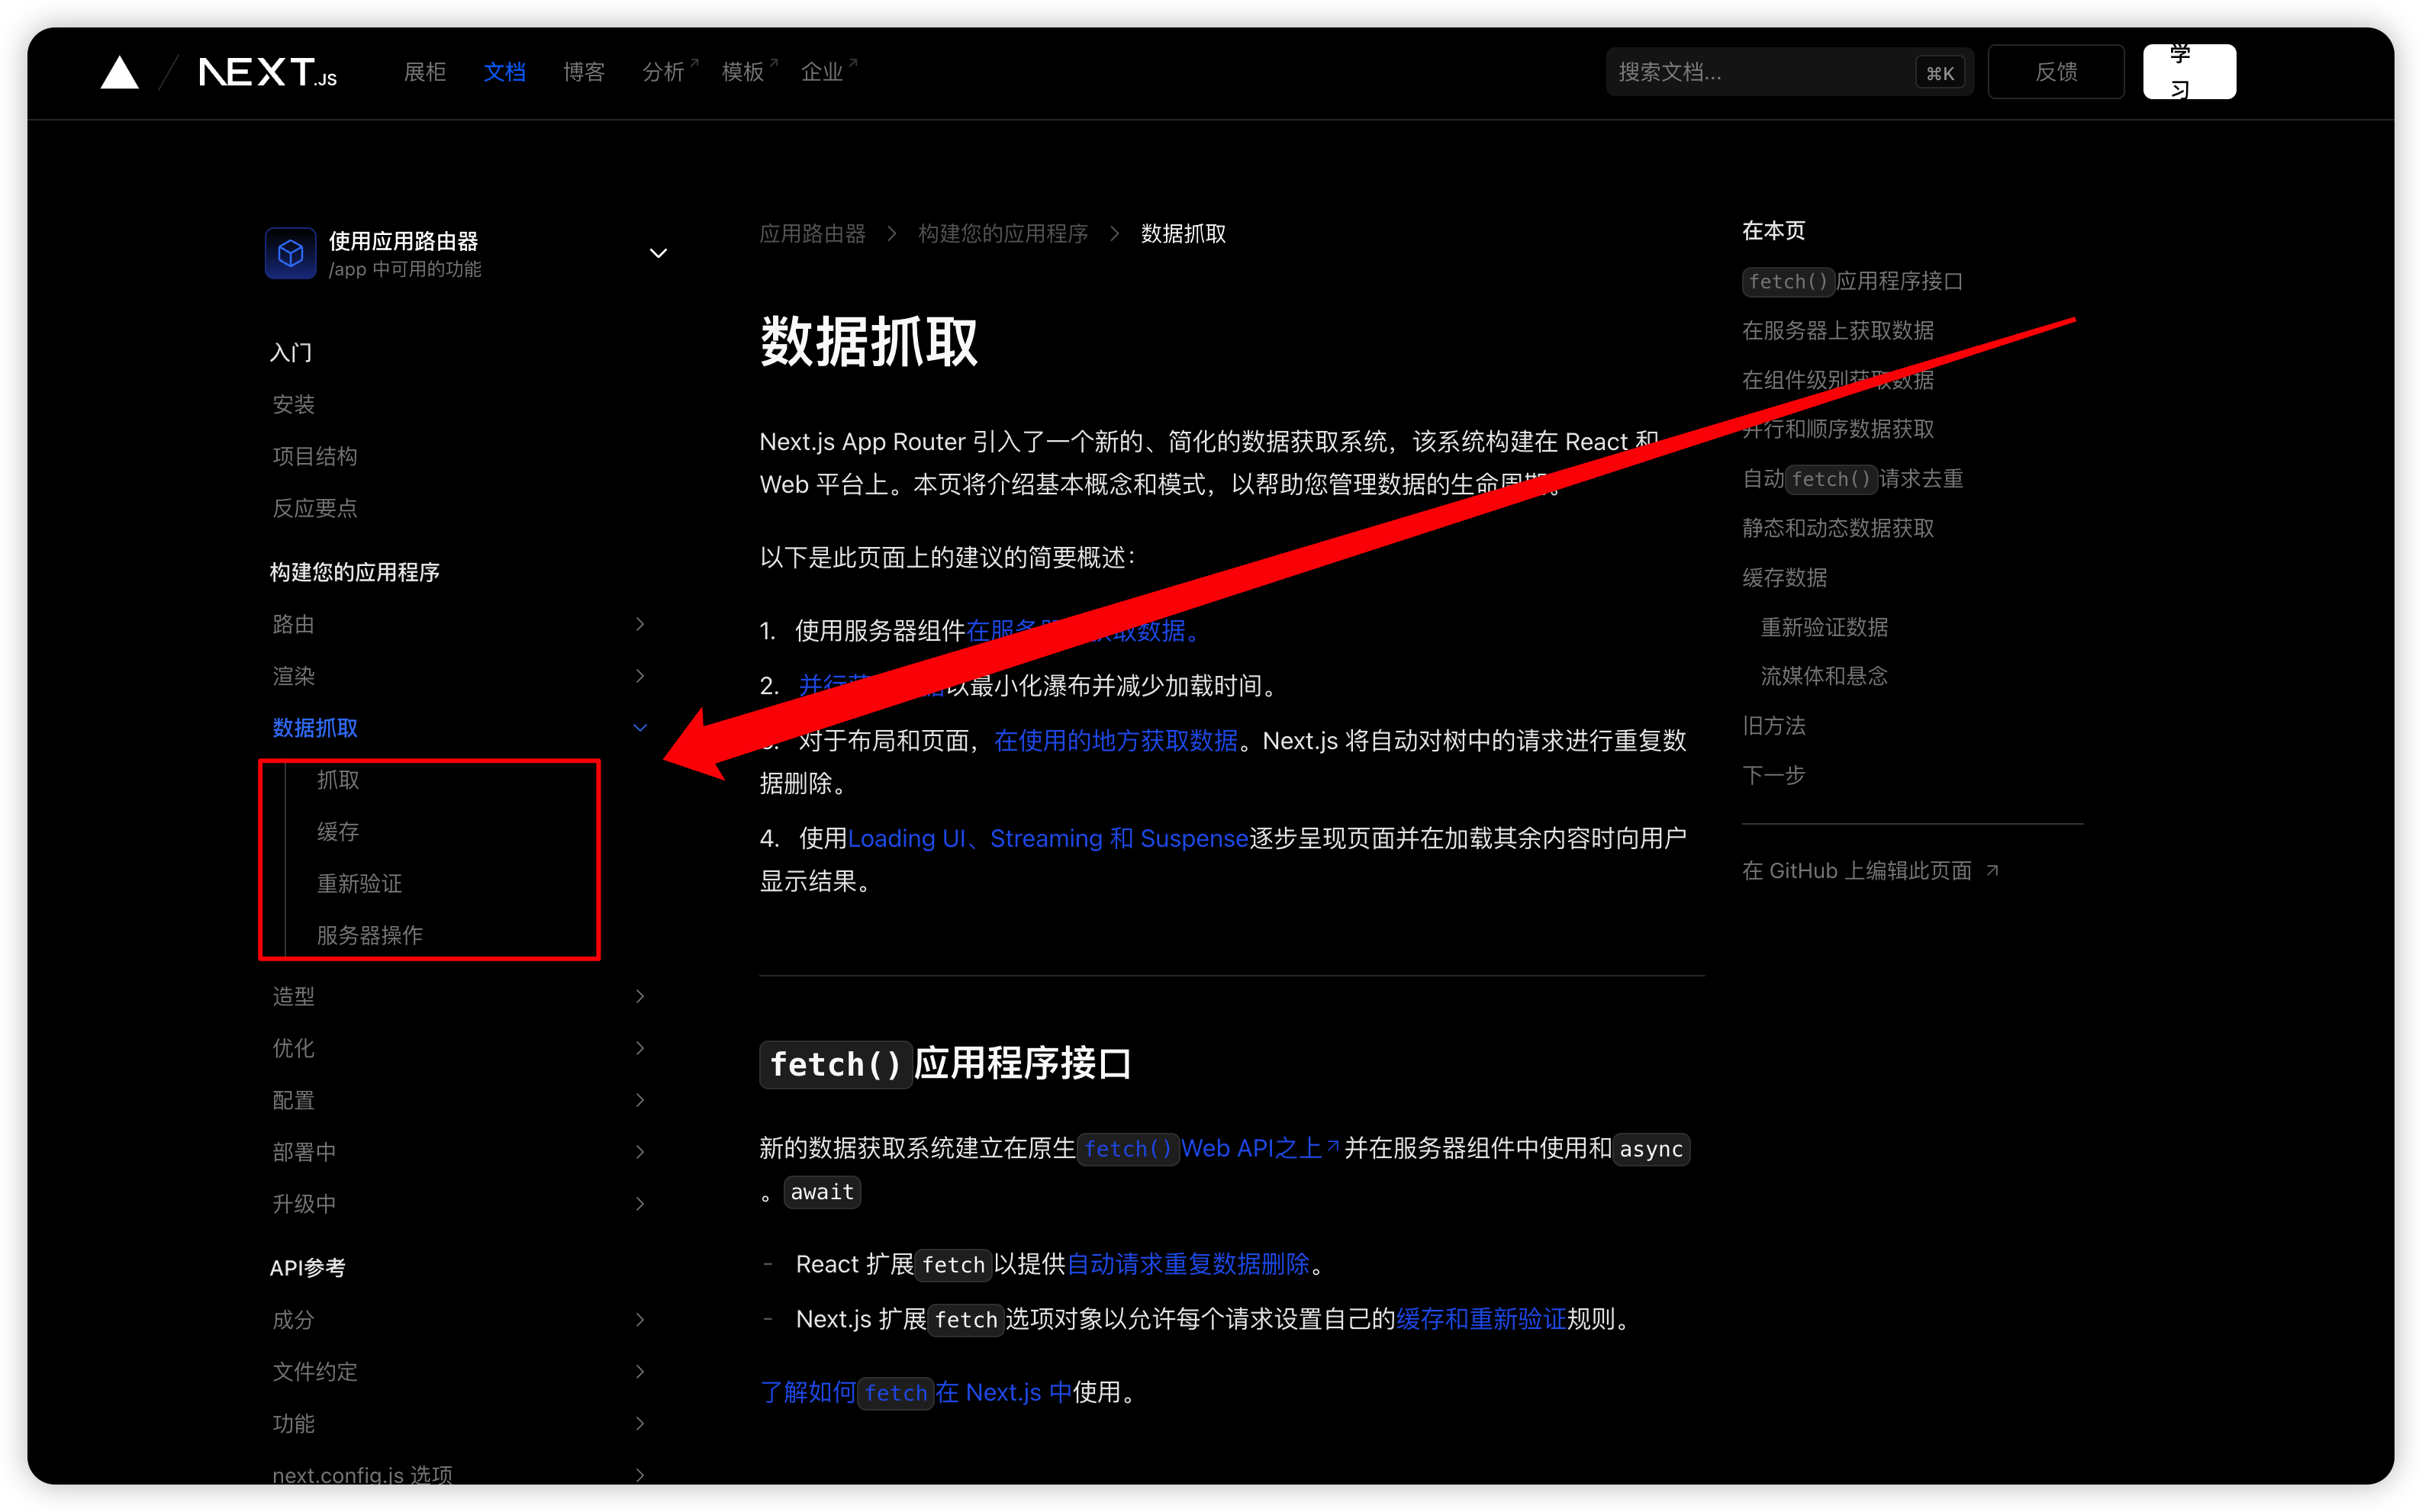Switch to the 博客 menu item
Image resolution: width=2422 pixels, height=1512 pixels.
584,71
